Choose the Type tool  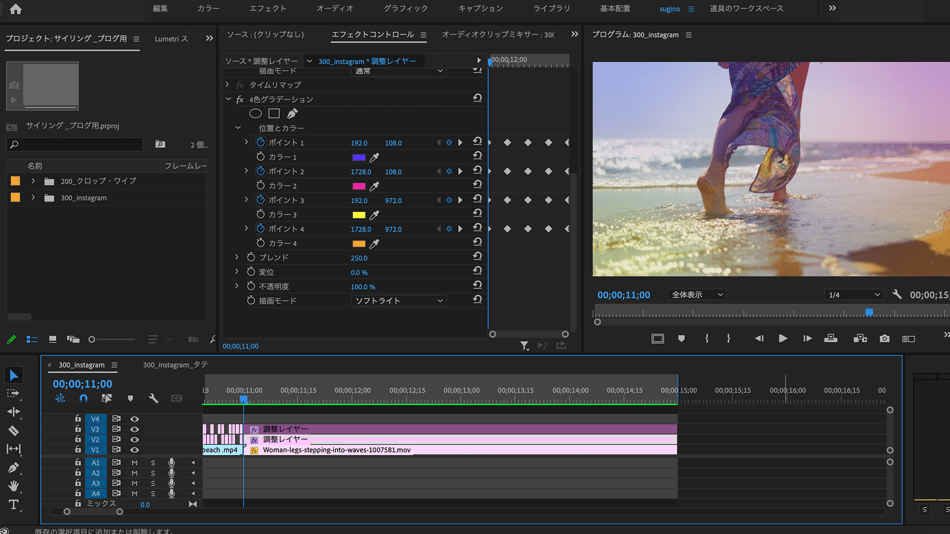14,505
